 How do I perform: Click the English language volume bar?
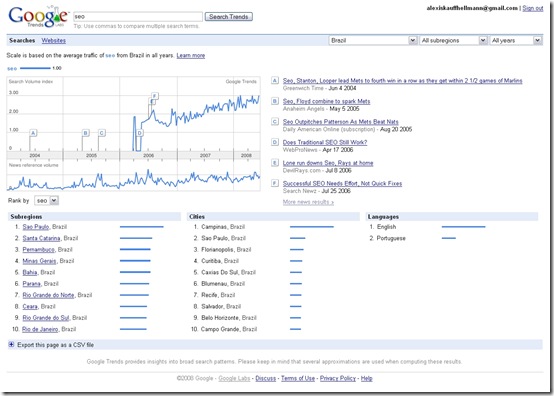click(464, 227)
